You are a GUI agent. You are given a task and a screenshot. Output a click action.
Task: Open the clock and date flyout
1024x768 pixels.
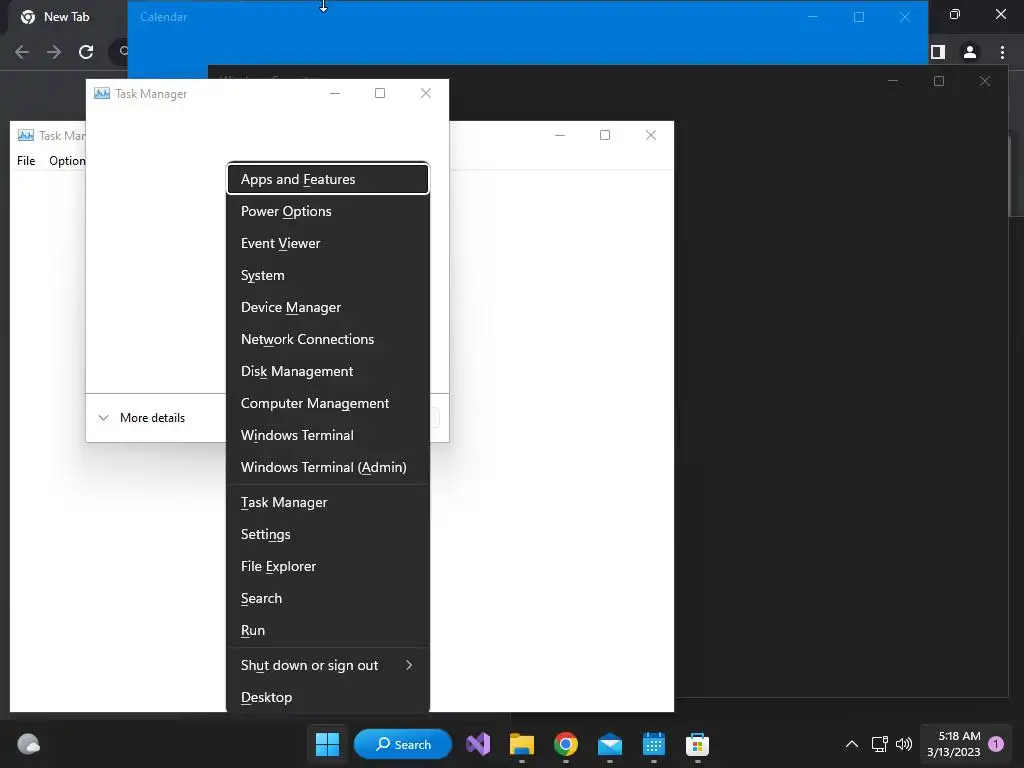click(x=953, y=744)
